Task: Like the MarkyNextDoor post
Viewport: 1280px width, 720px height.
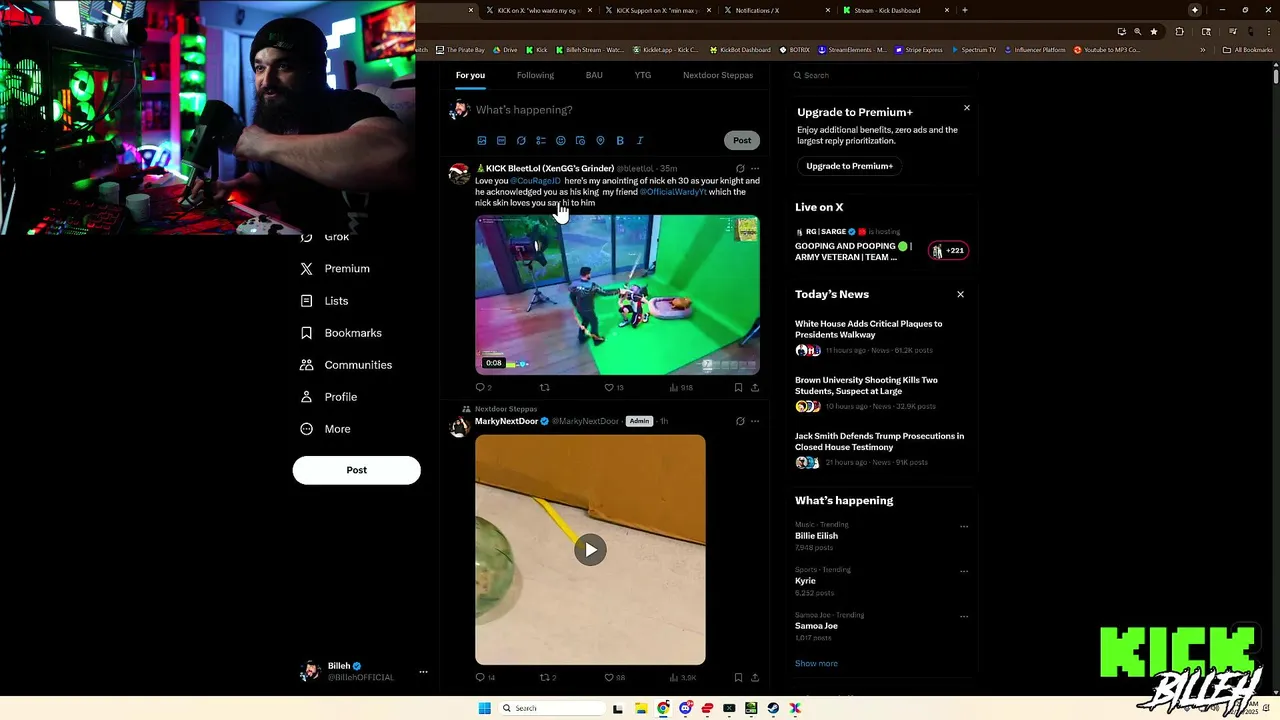Action: coord(609,678)
